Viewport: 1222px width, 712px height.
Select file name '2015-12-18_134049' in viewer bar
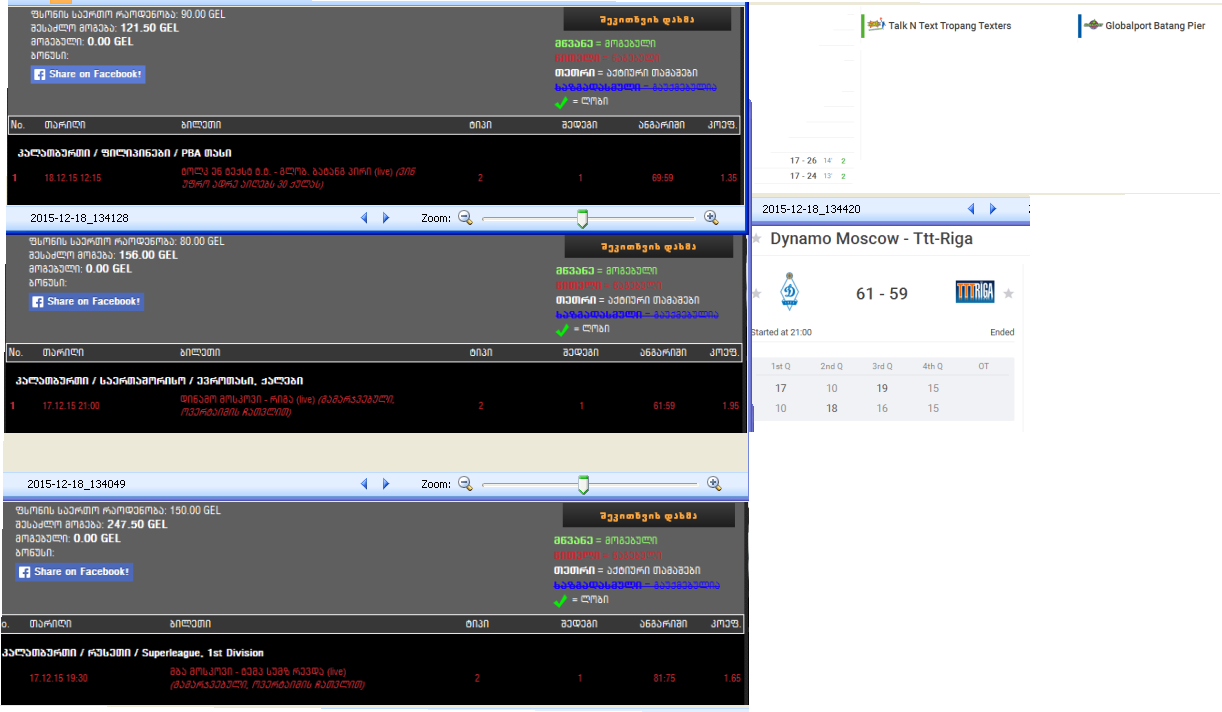pos(76,484)
